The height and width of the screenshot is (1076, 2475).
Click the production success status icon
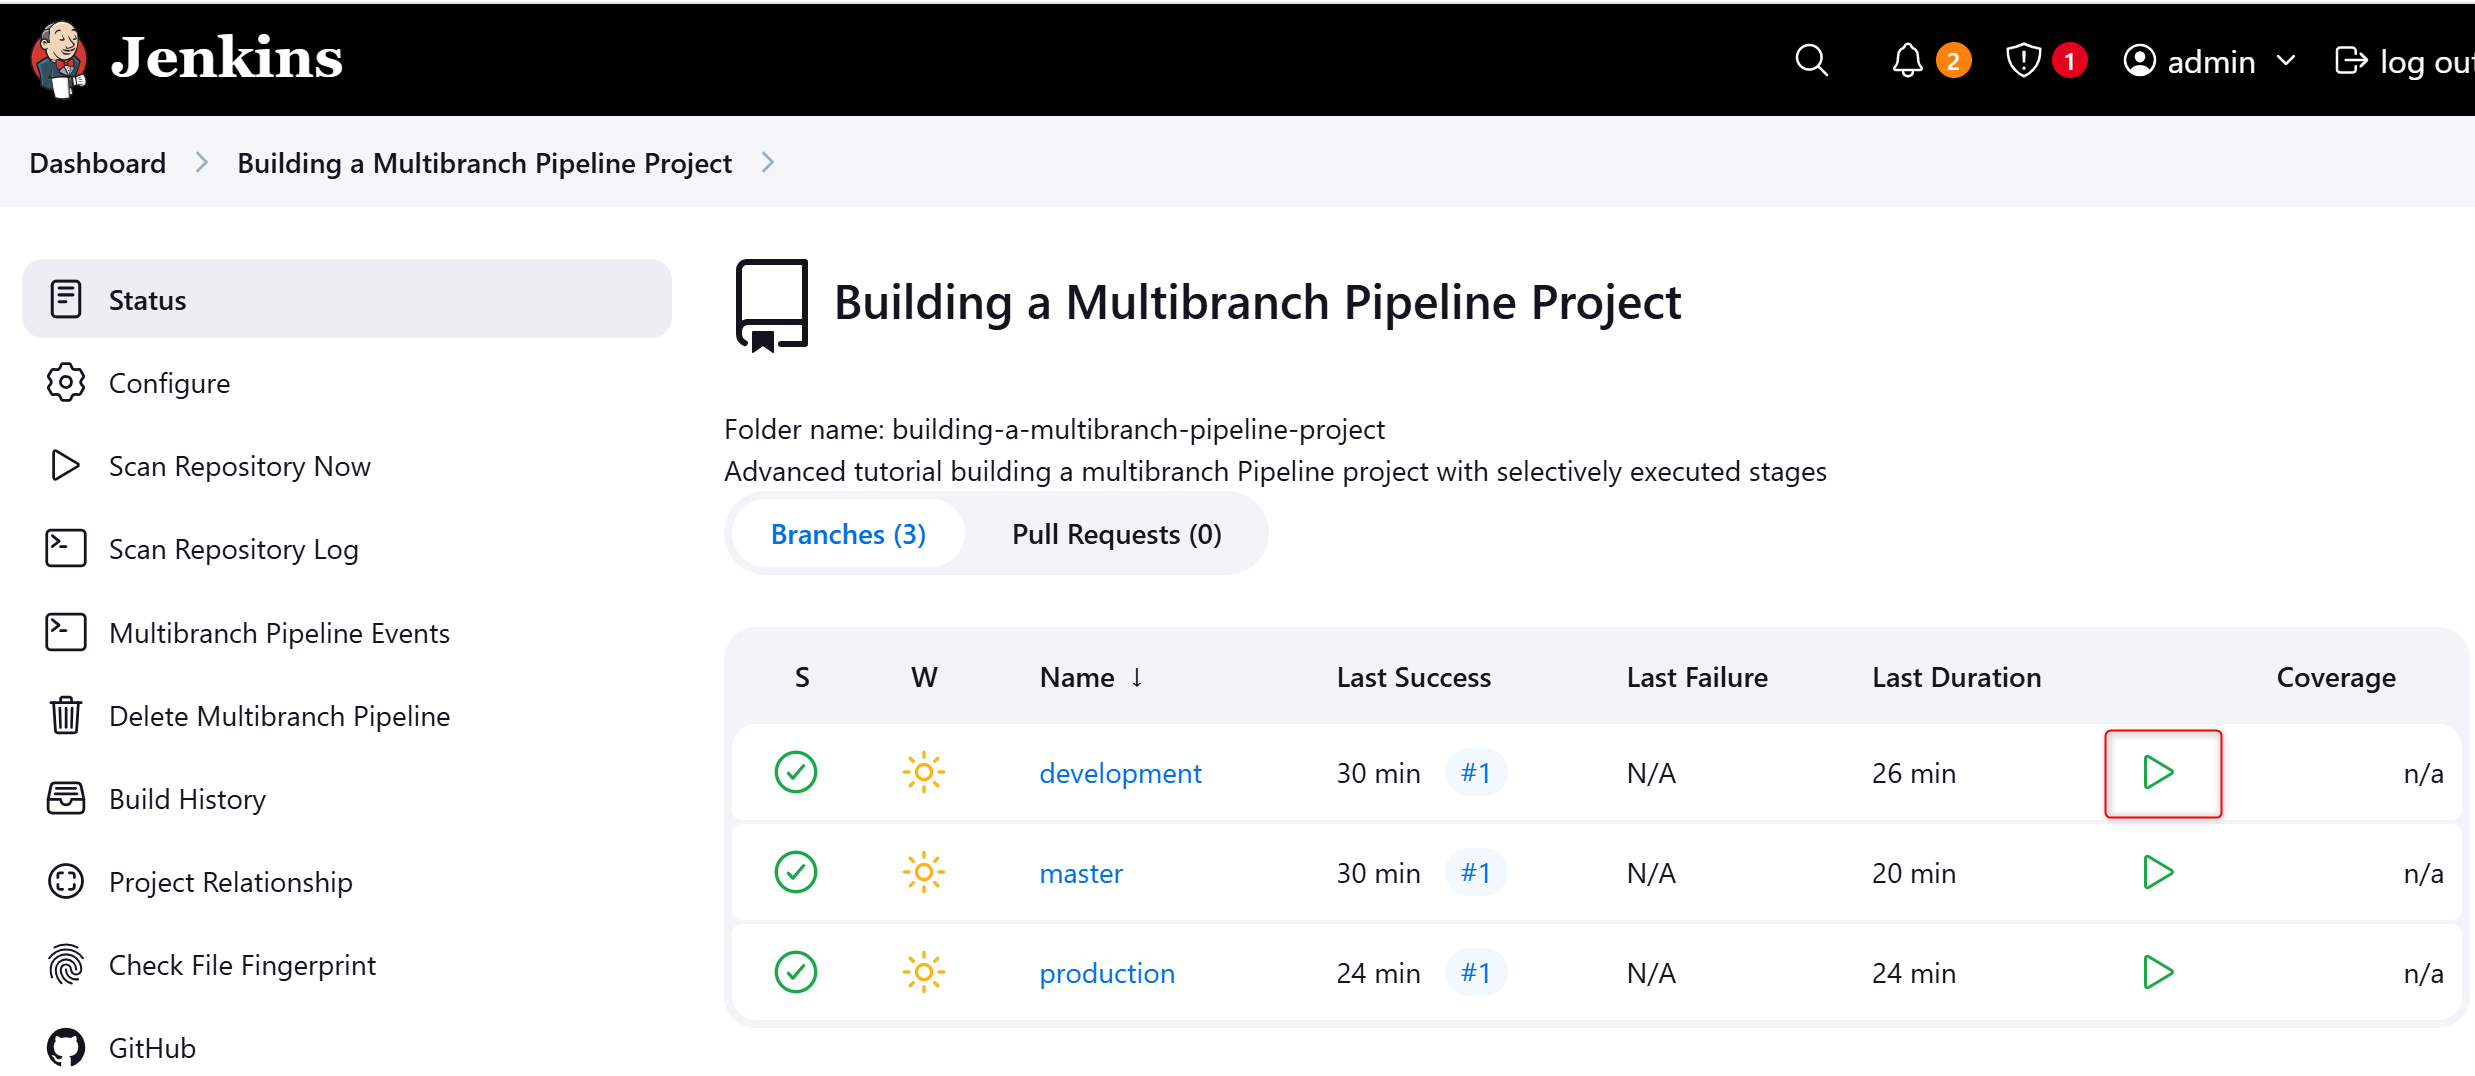point(796,972)
